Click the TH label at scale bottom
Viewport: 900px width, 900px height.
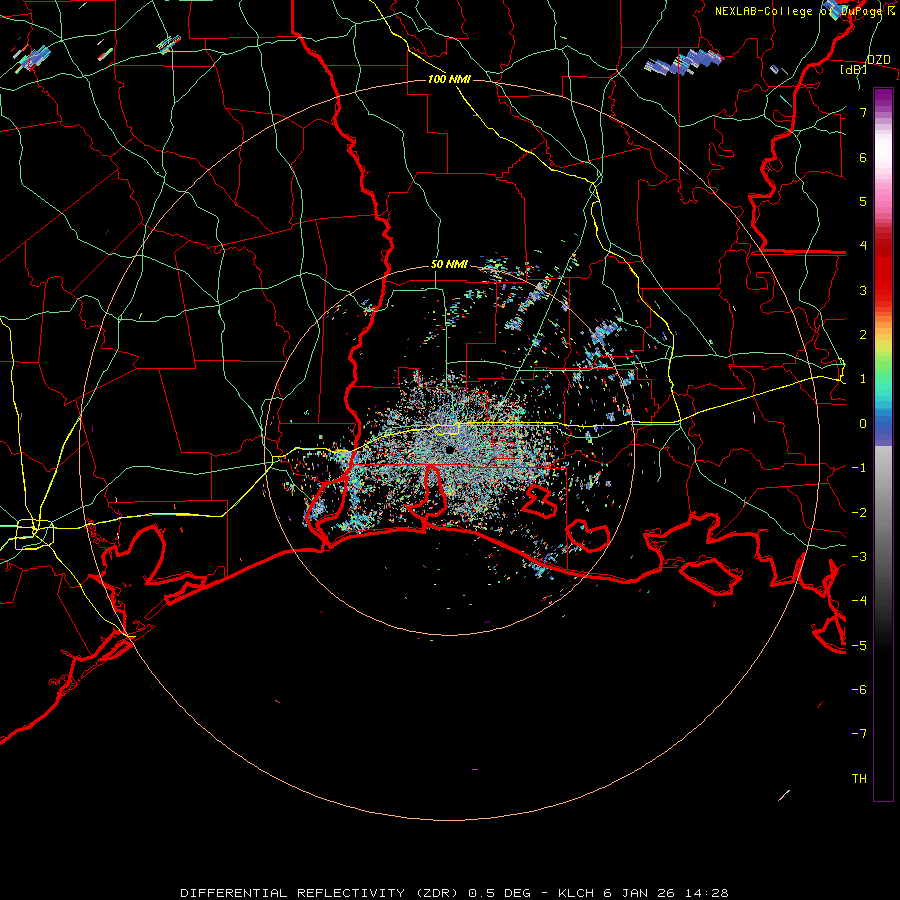(859, 779)
